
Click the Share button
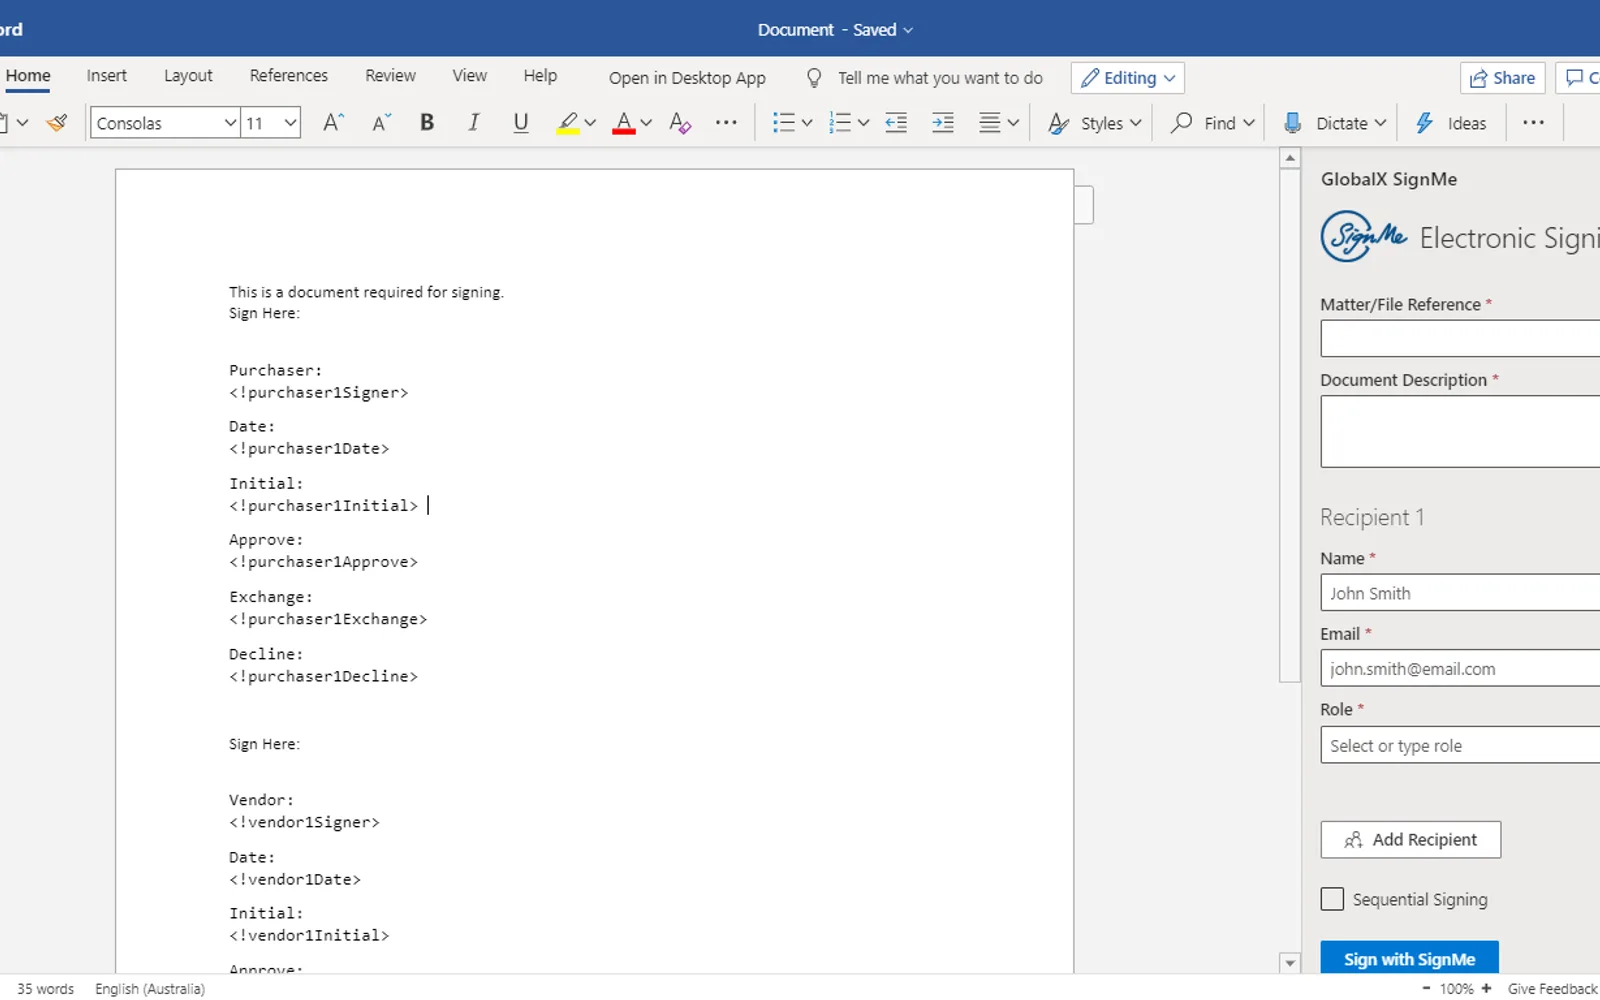coord(1503,78)
